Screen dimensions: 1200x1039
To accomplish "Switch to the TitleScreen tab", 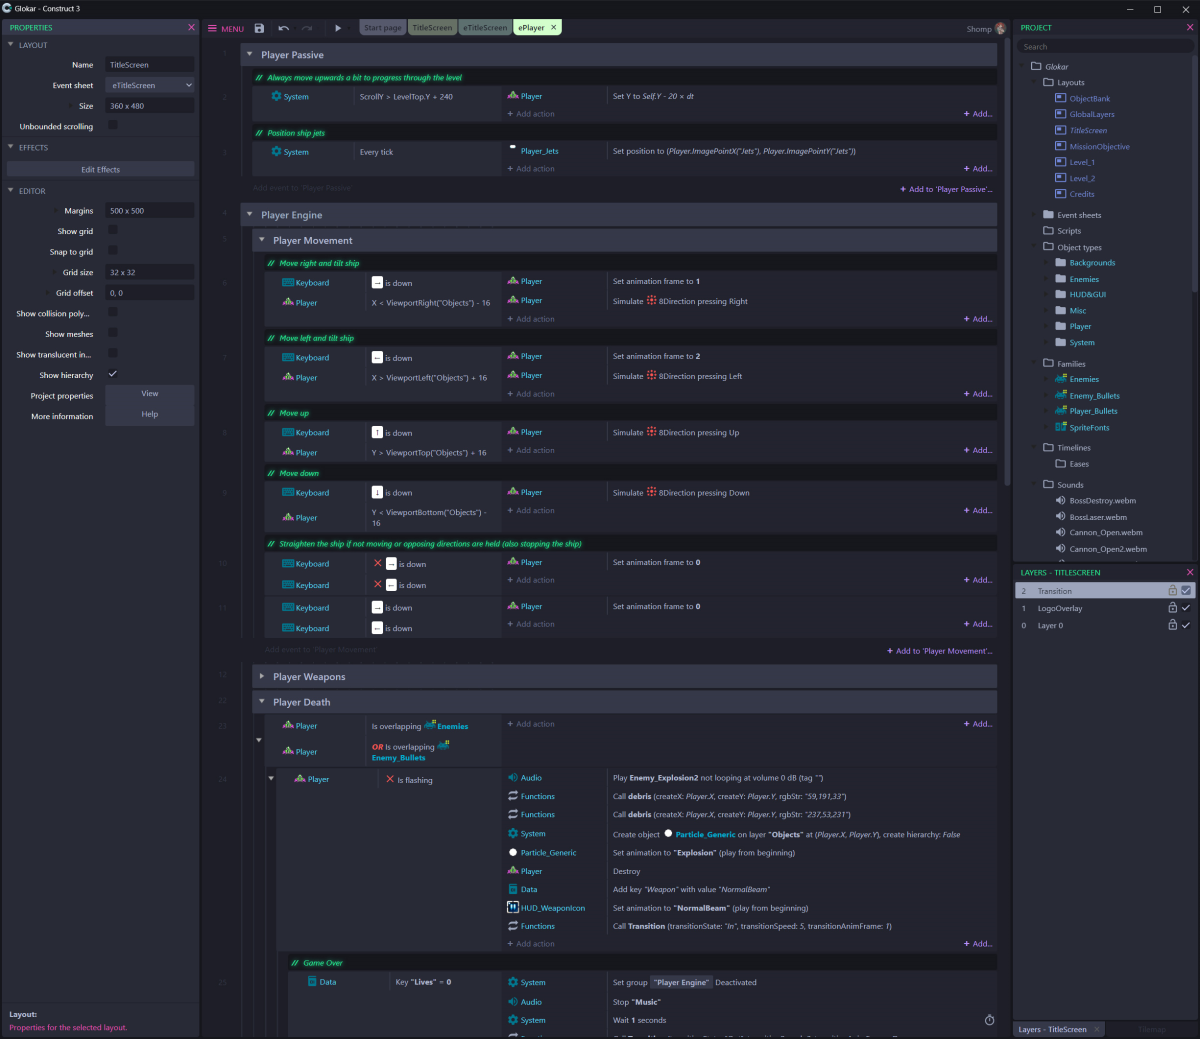I will click(x=432, y=28).
